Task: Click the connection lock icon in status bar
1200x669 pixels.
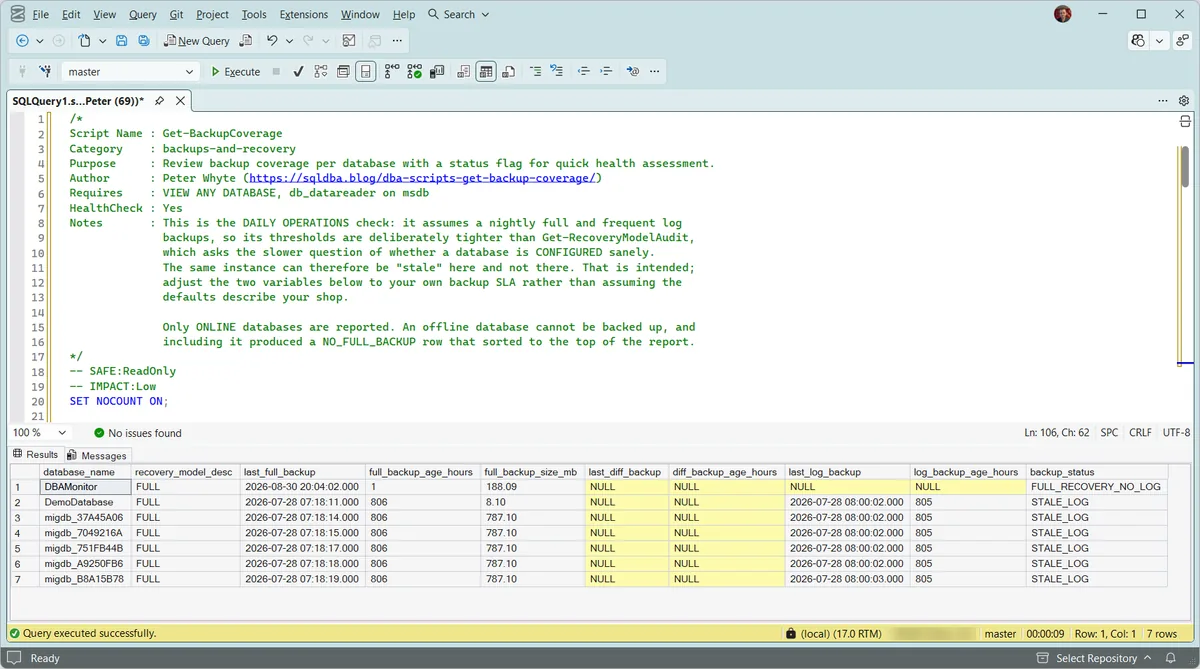Action: tap(791, 634)
